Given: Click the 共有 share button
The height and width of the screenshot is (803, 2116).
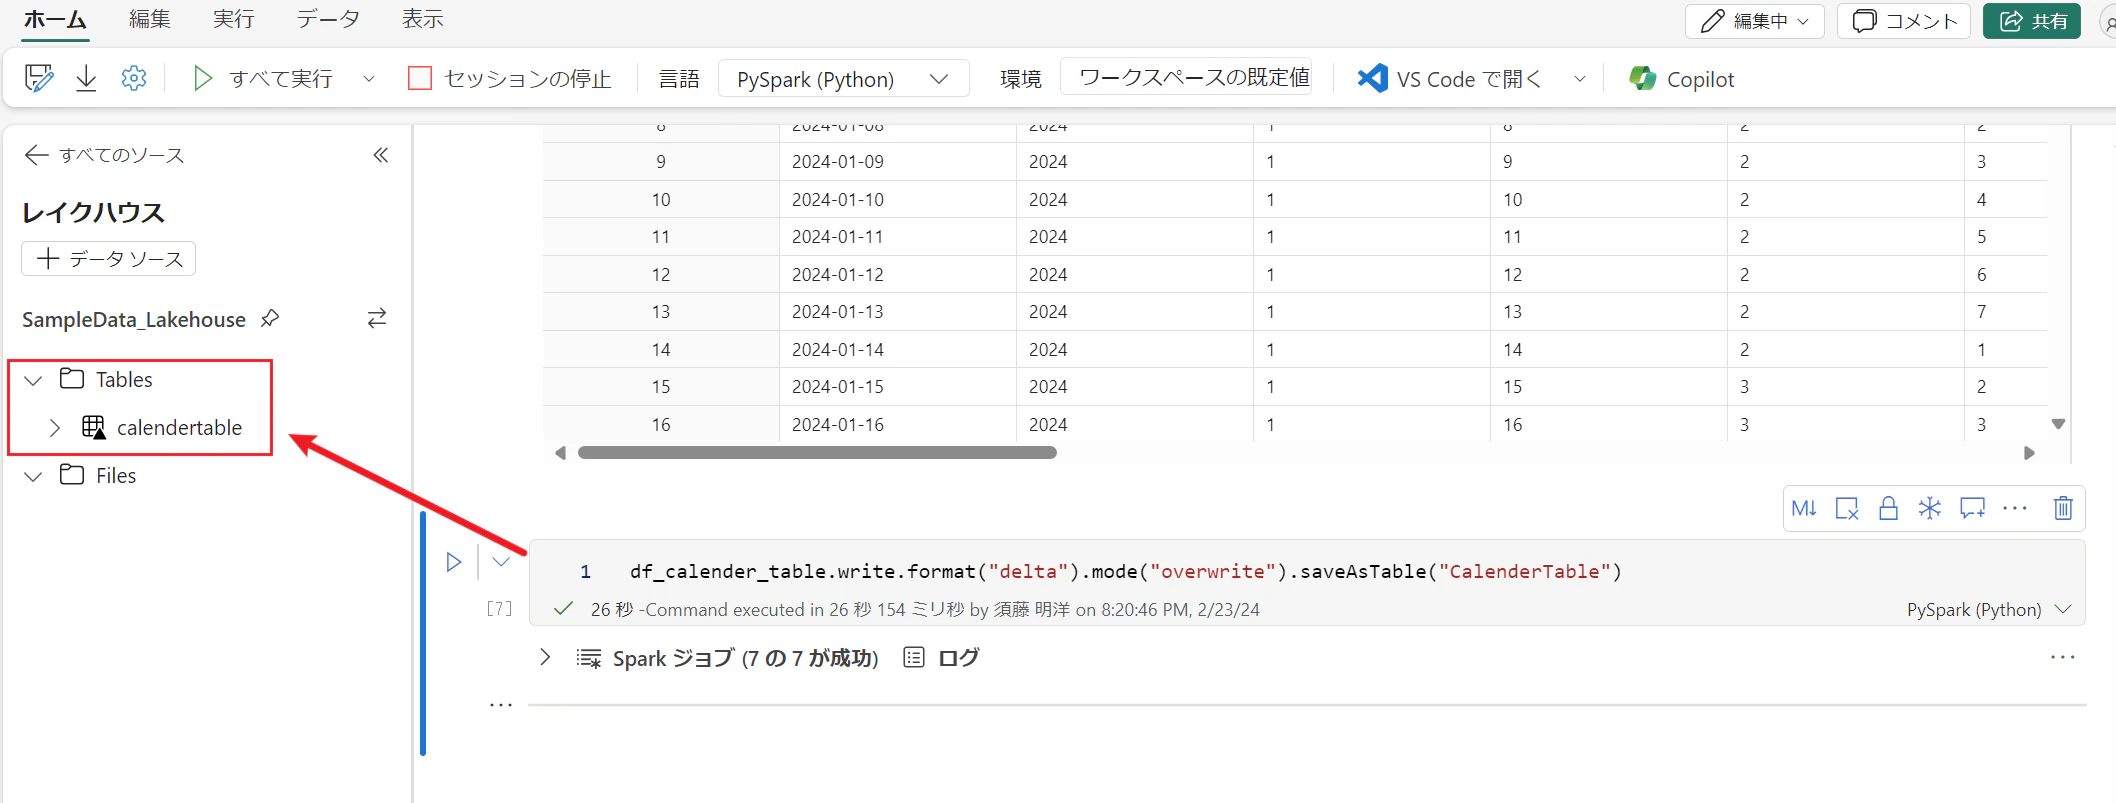Looking at the screenshot, I should point(2032,21).
